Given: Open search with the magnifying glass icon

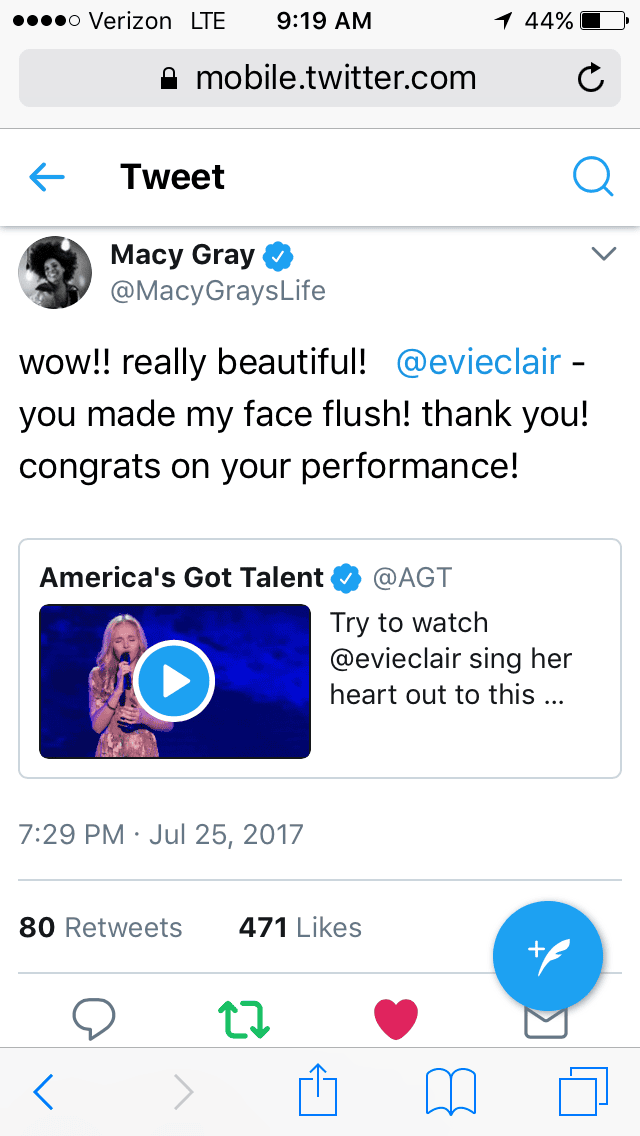Looking at the screenshot, I should [592, 178].
